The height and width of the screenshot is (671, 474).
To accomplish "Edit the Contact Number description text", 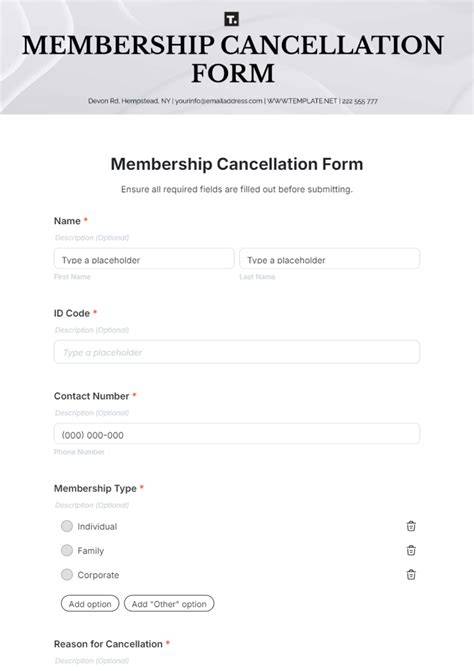I will (92, 413).
